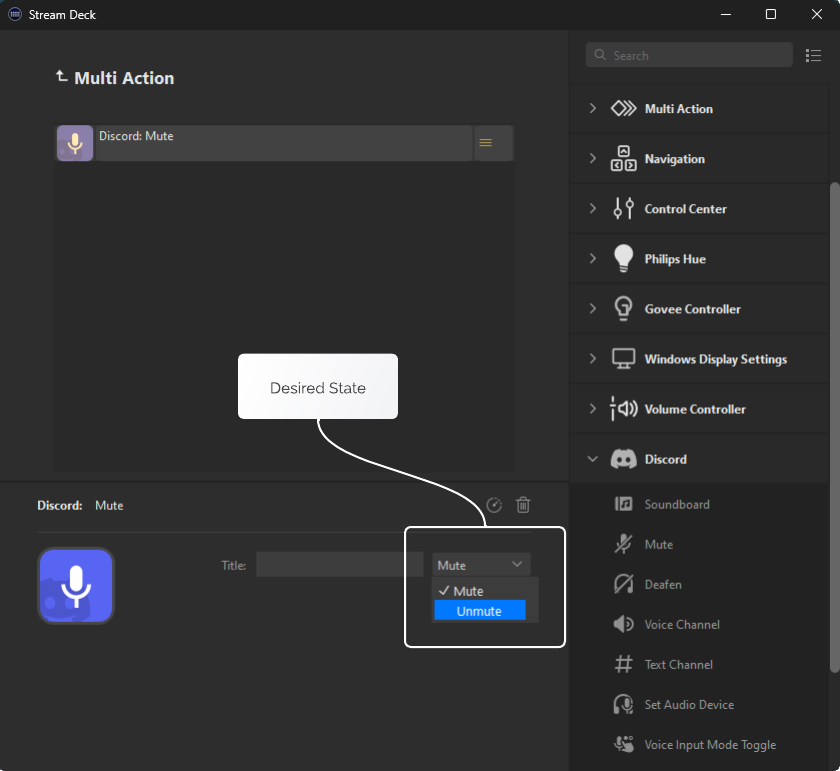
Task: Click the Voice Channel speaker icon
Action: [x=624, y=624]
